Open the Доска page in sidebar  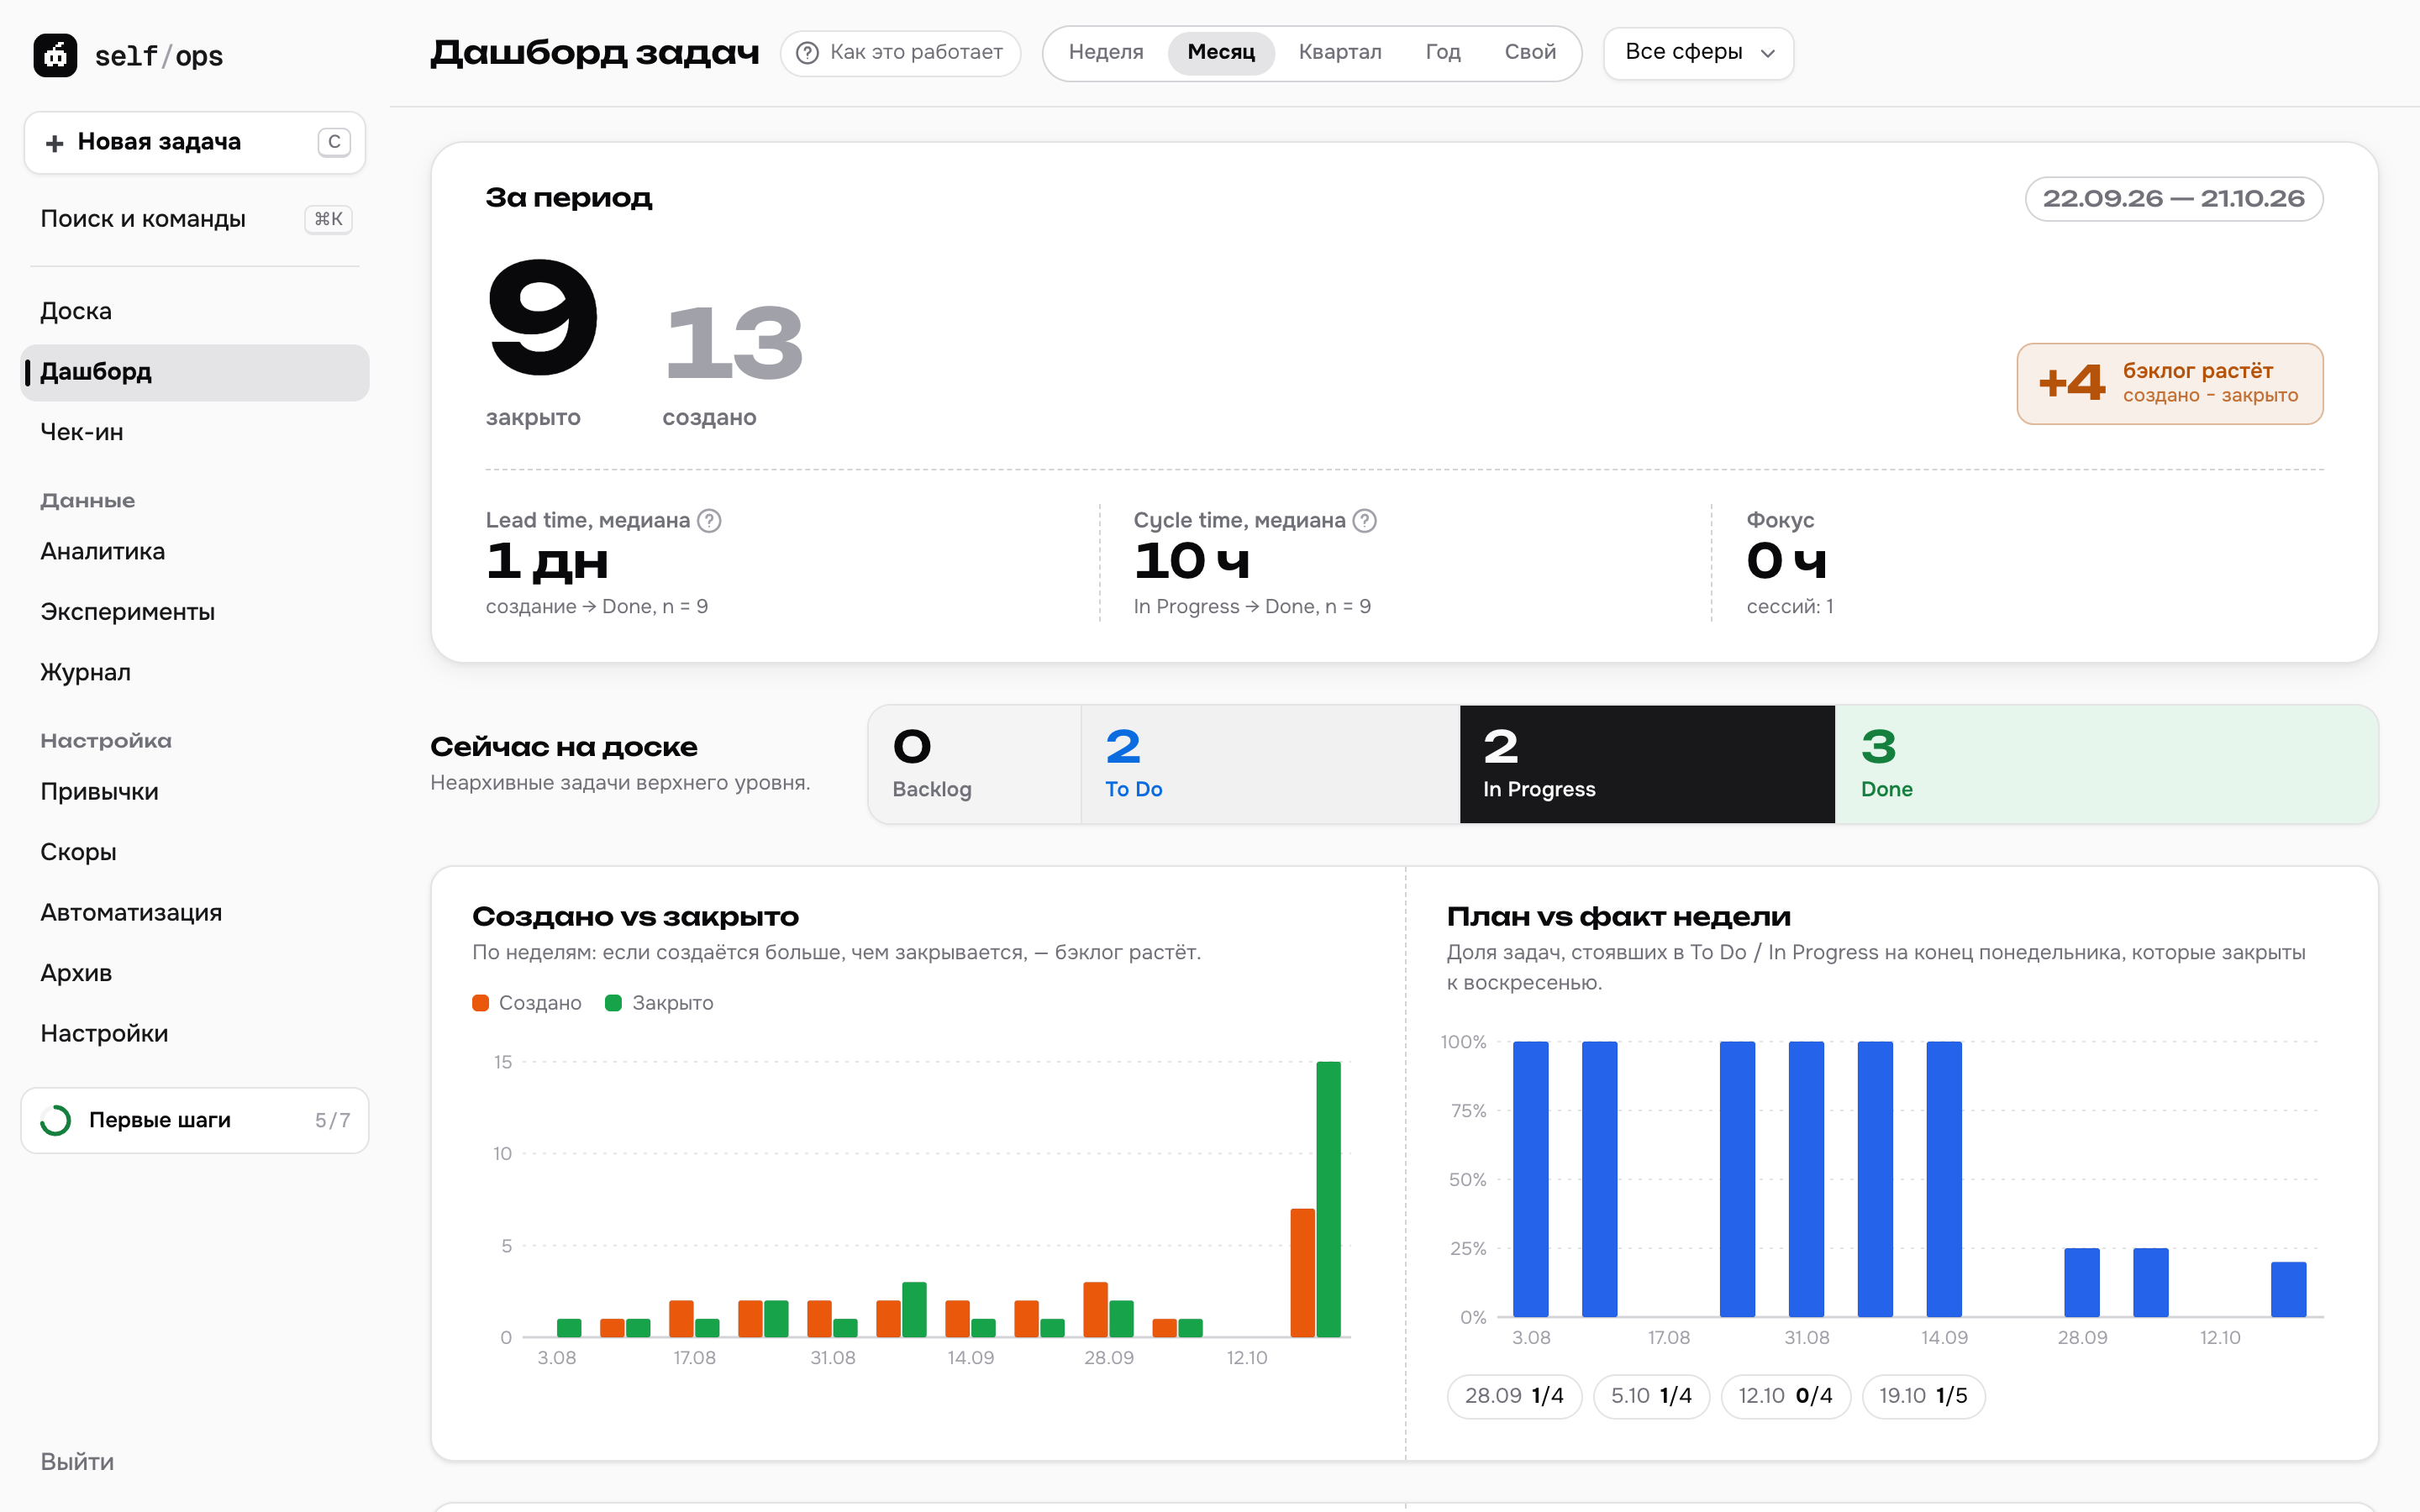coord(195,311)
